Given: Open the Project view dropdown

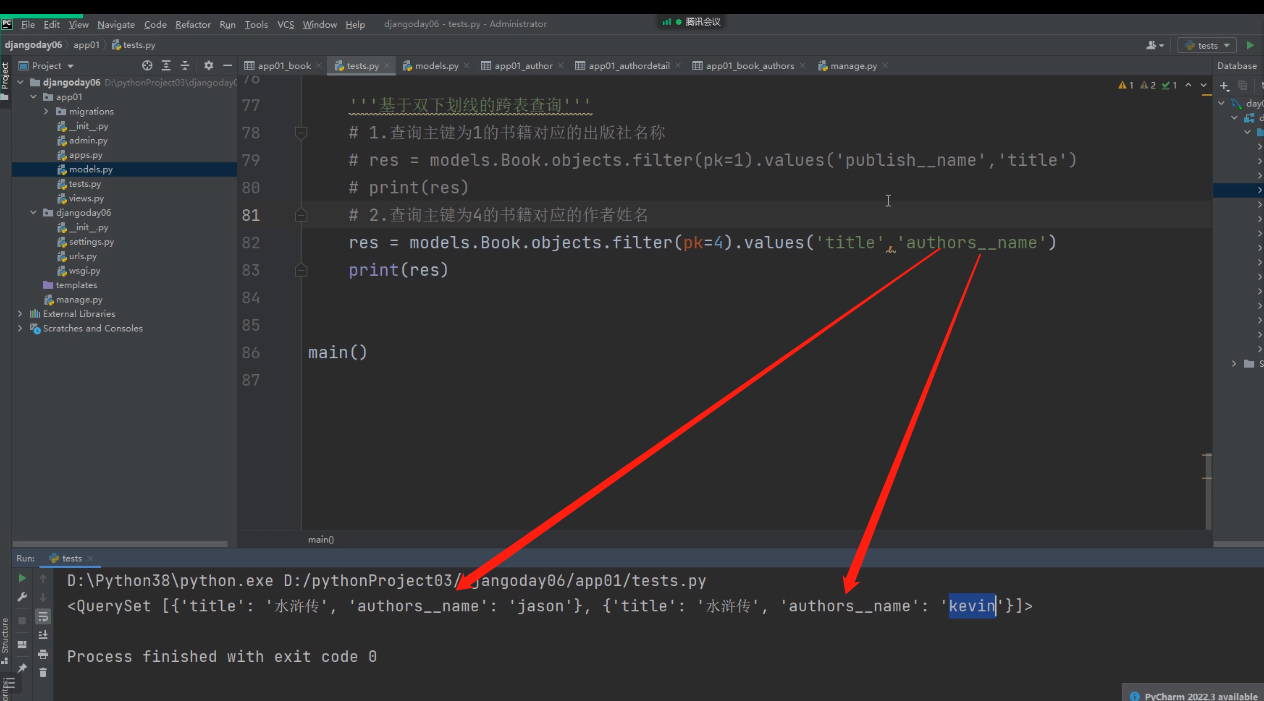Looking at the screenshot, I should (47, 66).
